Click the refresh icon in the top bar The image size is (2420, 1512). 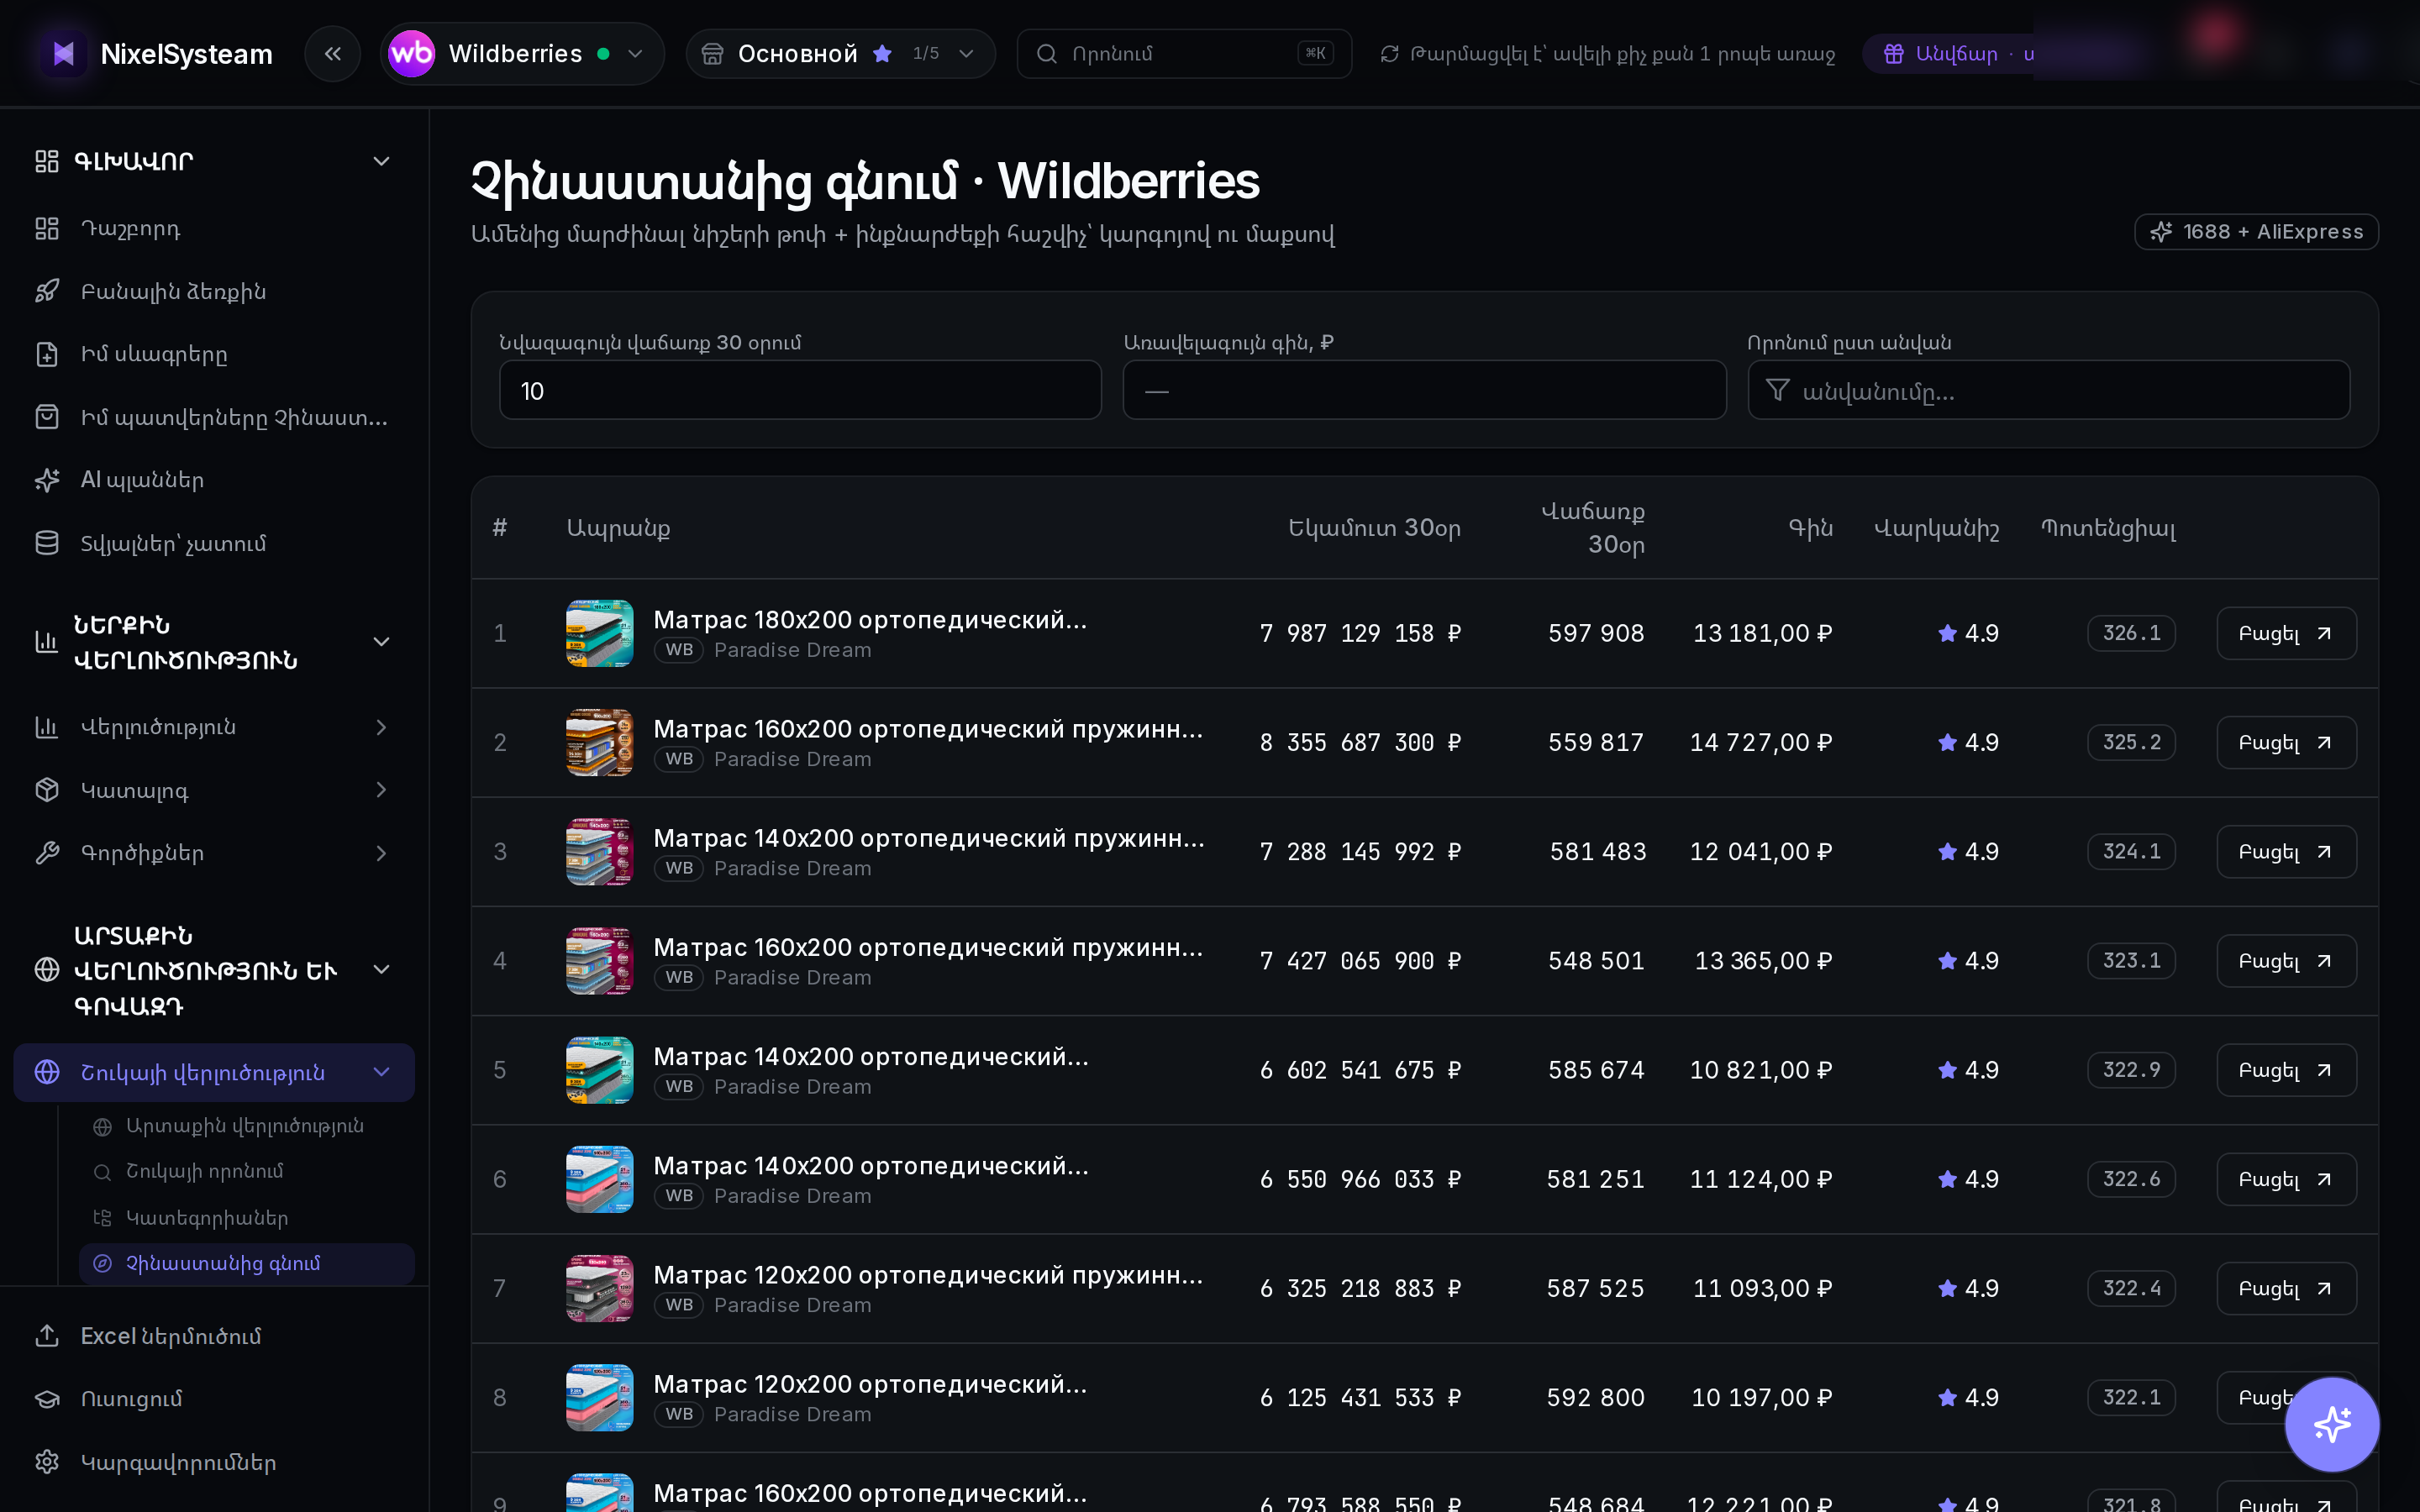point(1389,54)
